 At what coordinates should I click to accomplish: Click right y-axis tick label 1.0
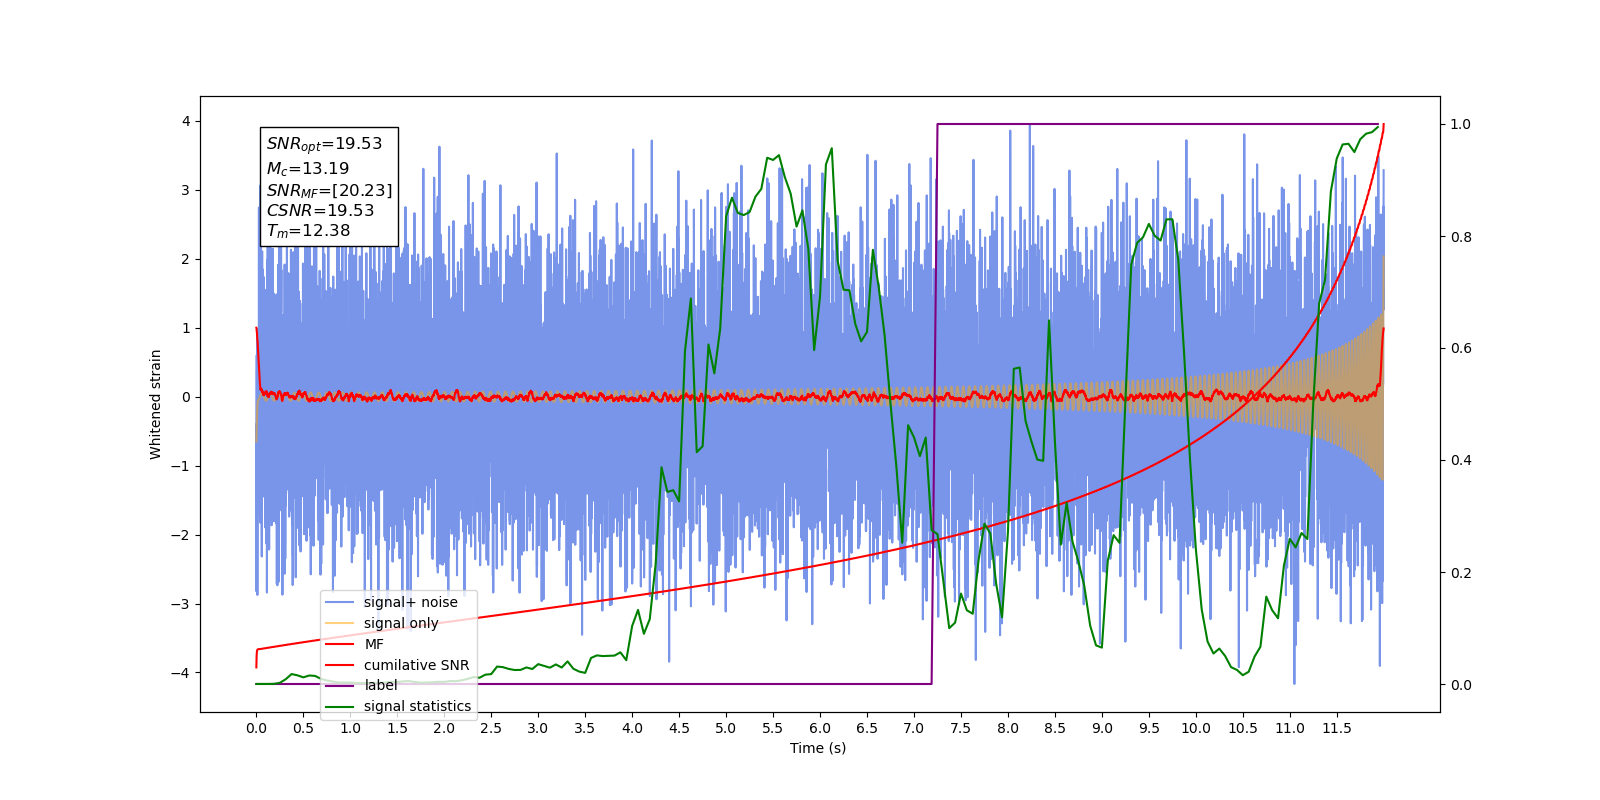click(x=1460, y=124)
